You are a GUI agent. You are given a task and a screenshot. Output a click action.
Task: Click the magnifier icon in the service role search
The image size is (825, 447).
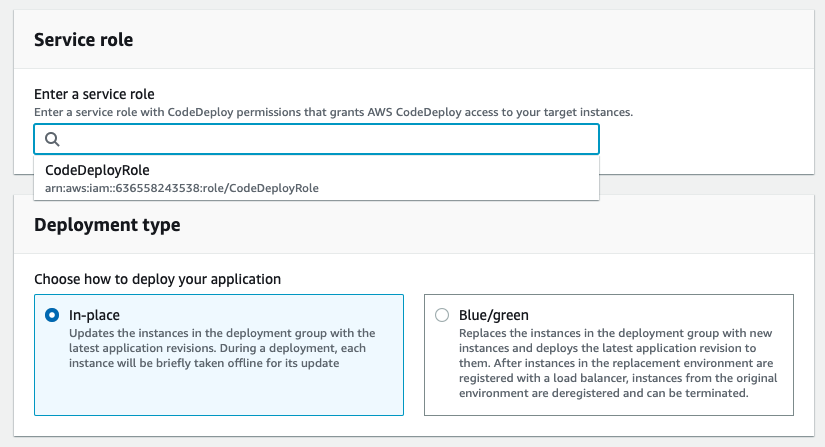(52, 139)
